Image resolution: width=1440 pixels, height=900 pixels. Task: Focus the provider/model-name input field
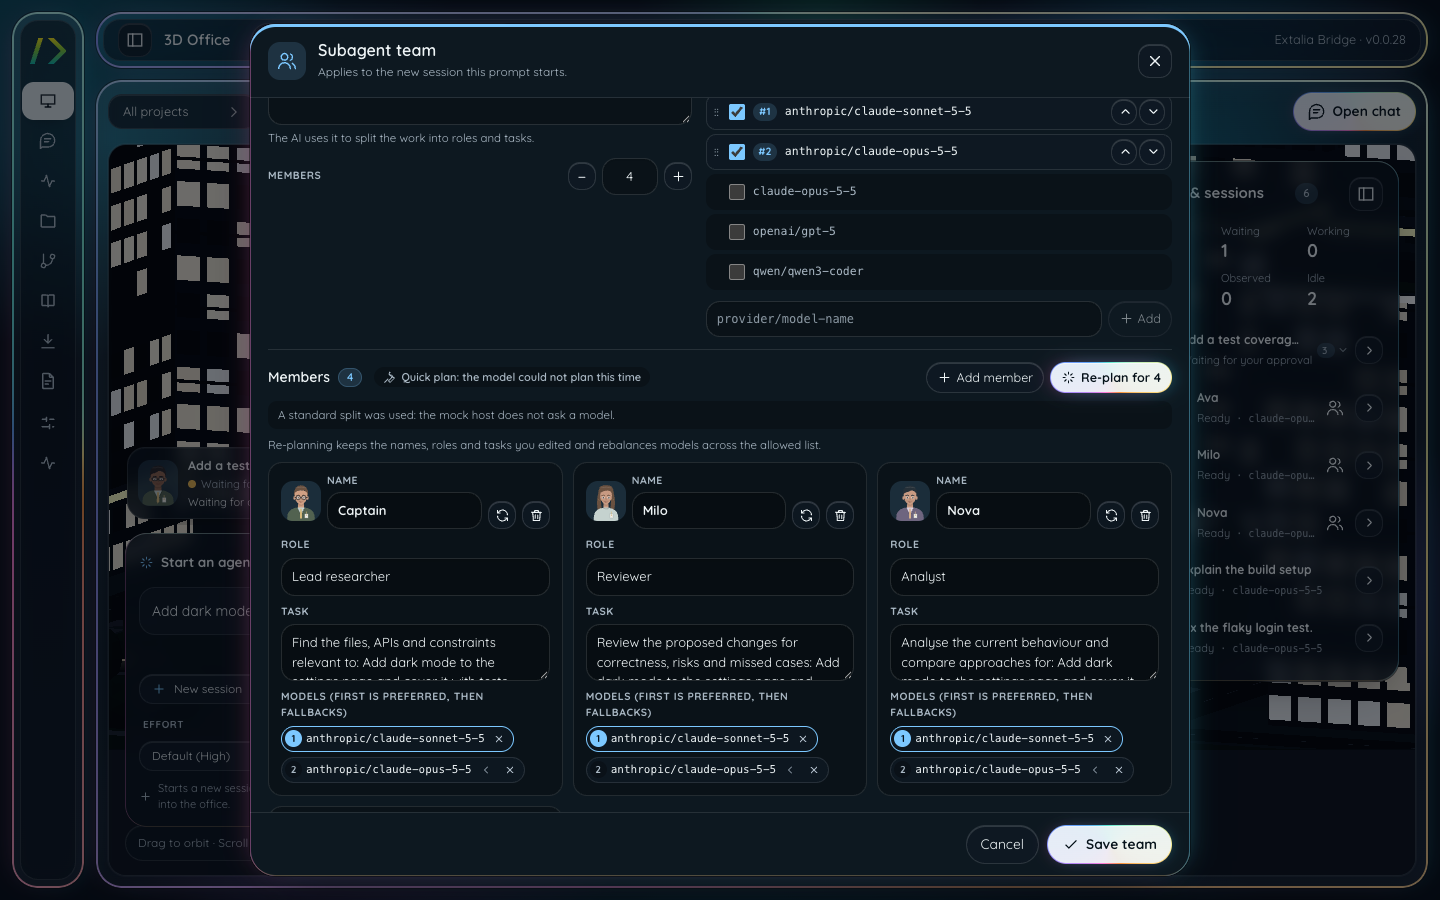coord(904,319)
